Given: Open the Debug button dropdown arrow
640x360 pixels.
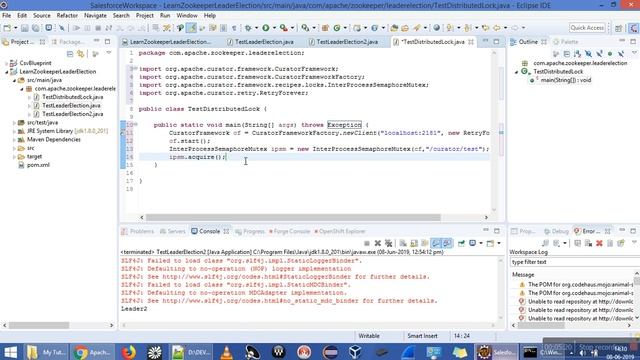Looking at the screenshot, I should point(256,28).
